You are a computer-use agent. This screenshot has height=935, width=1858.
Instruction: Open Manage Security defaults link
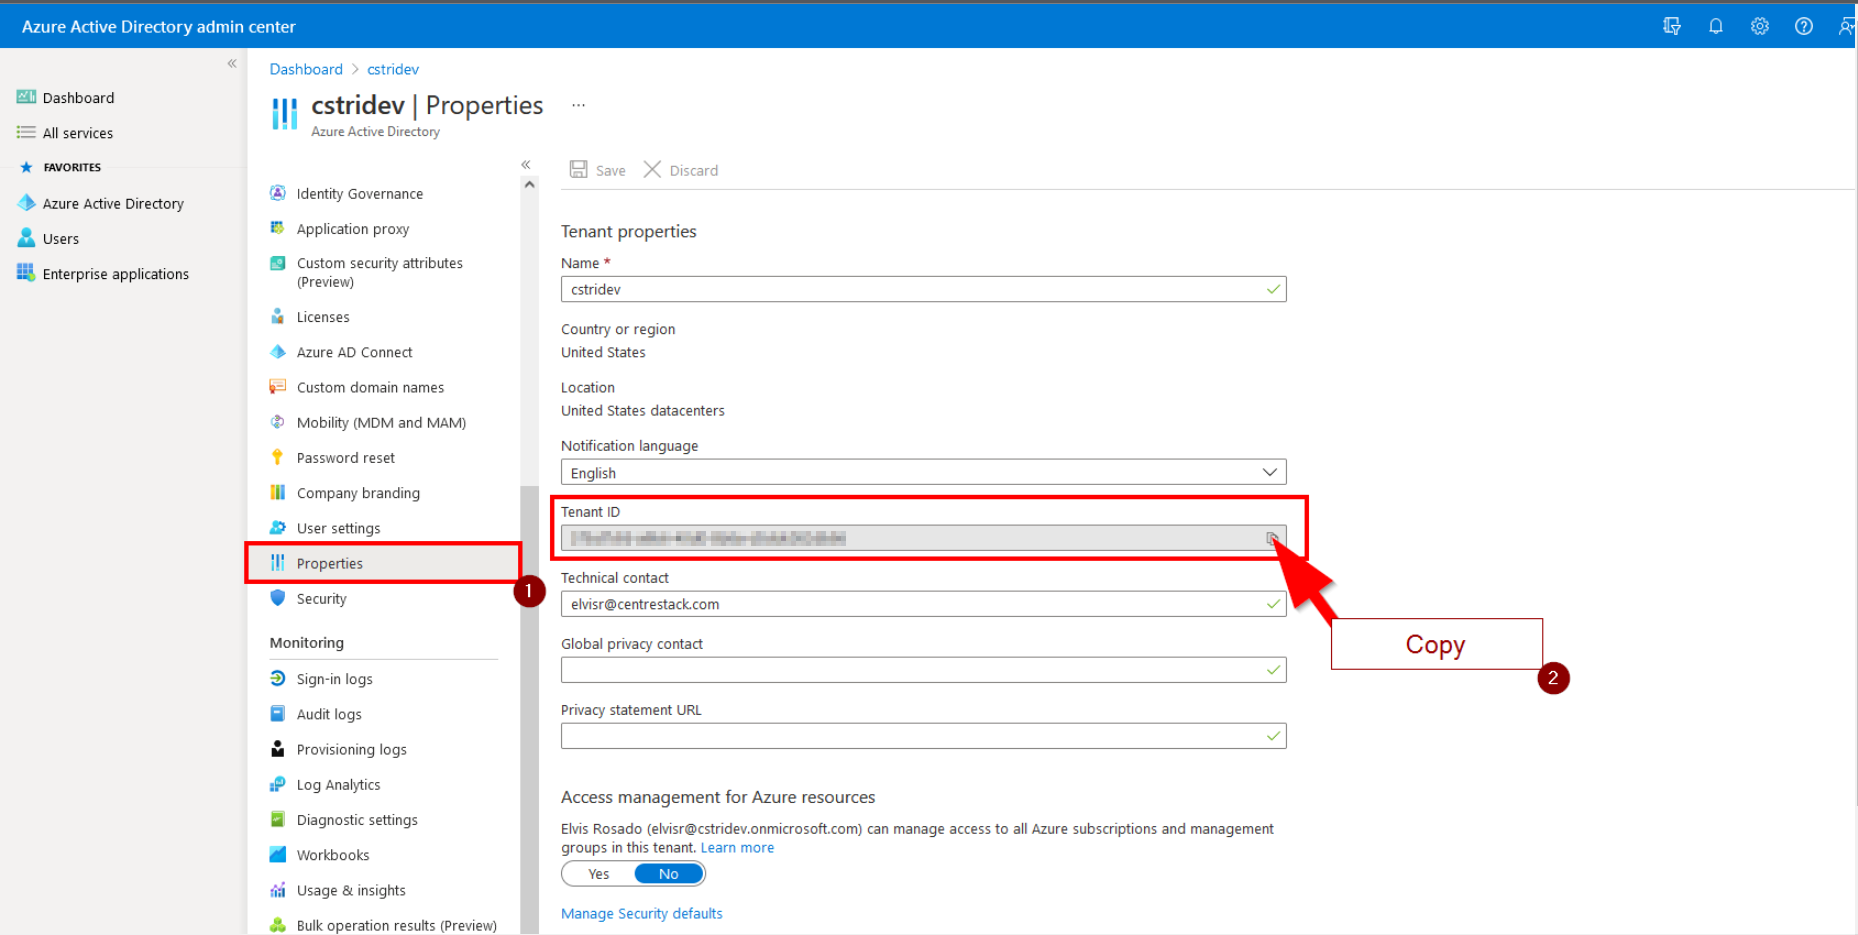641,913
